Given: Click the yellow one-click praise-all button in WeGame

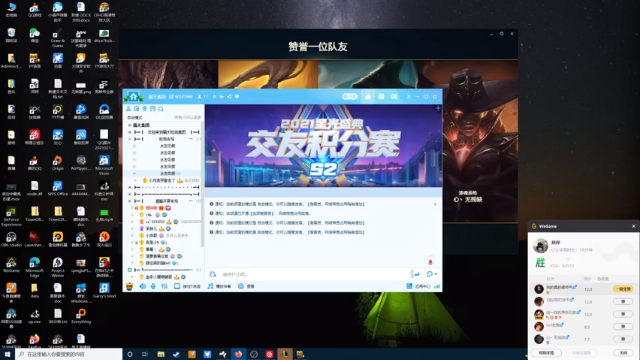Looking at the screenshot, I should click(x=623, y=289).
